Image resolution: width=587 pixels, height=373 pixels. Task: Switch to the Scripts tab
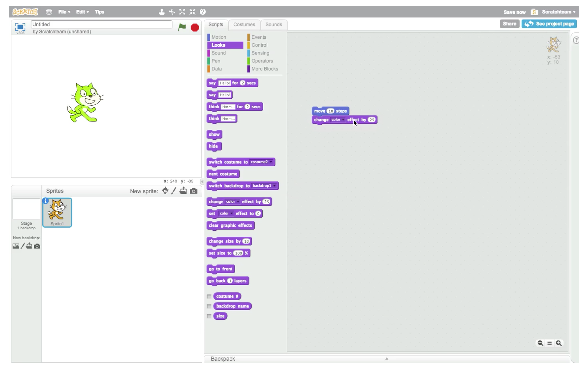[x=216, y=24]
